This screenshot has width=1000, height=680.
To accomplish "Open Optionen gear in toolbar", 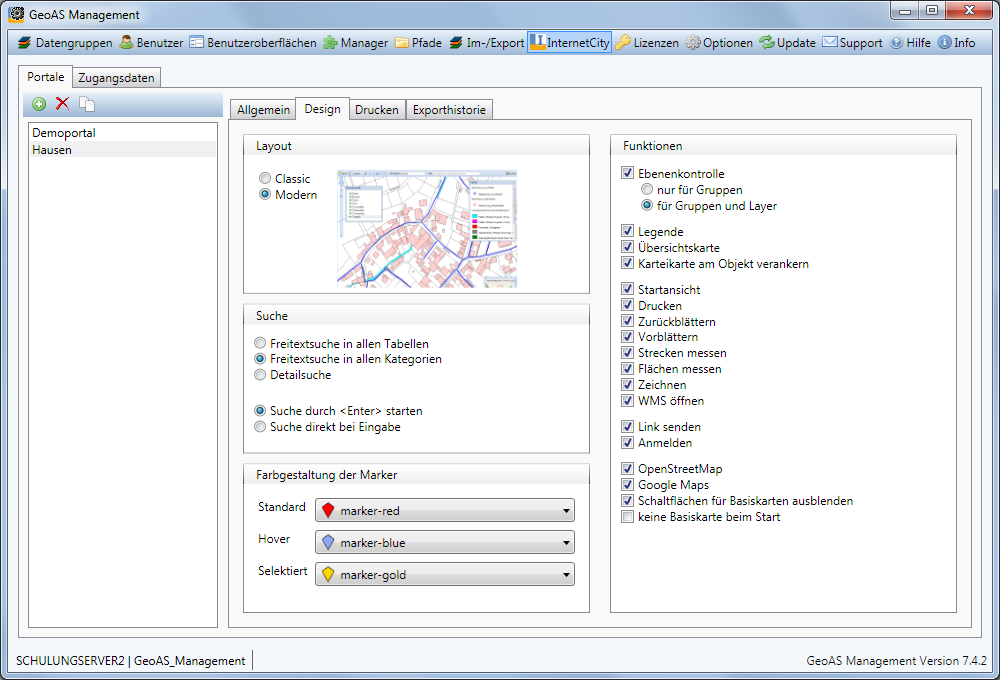I will (692, 43).
